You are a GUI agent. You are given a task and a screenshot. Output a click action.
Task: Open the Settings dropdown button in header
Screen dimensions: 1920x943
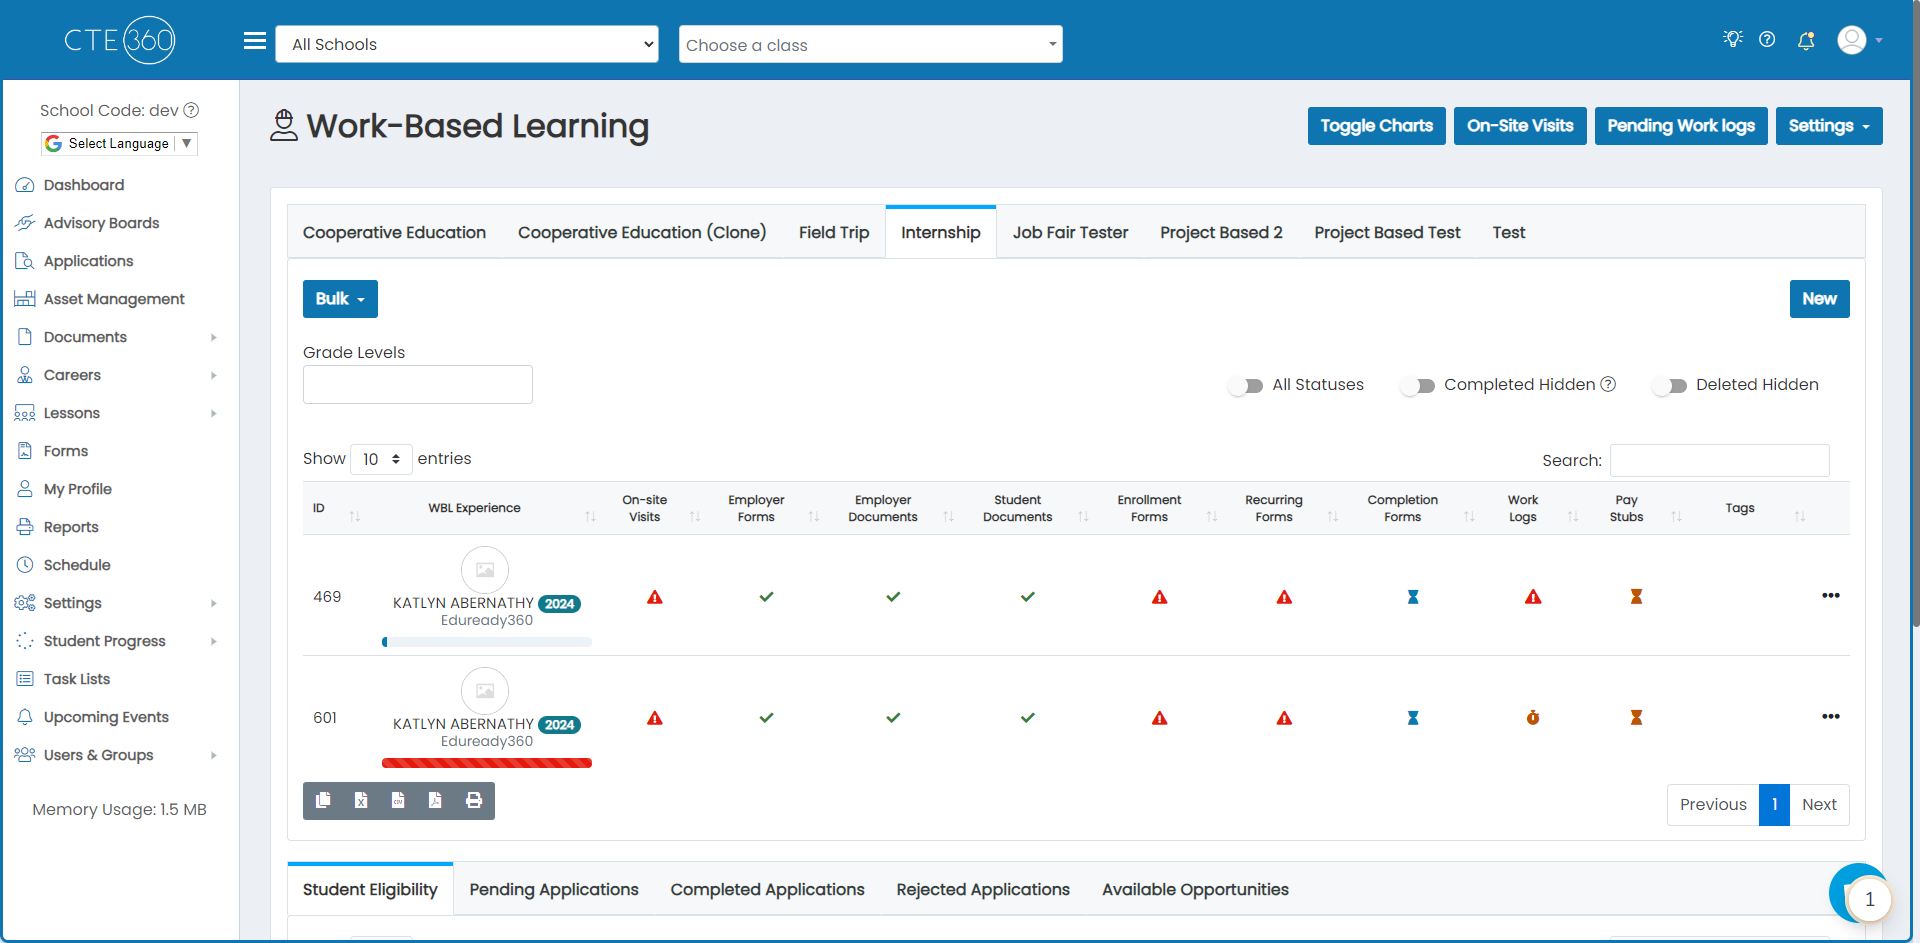(x=1829, y=126)
